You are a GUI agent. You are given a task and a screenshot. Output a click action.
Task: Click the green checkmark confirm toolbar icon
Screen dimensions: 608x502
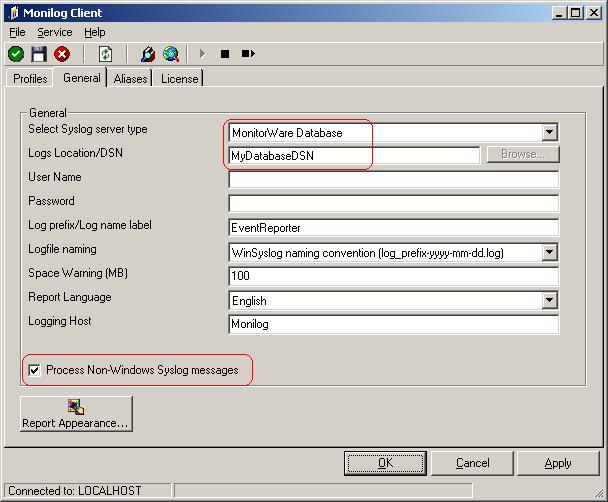point(16,54)
